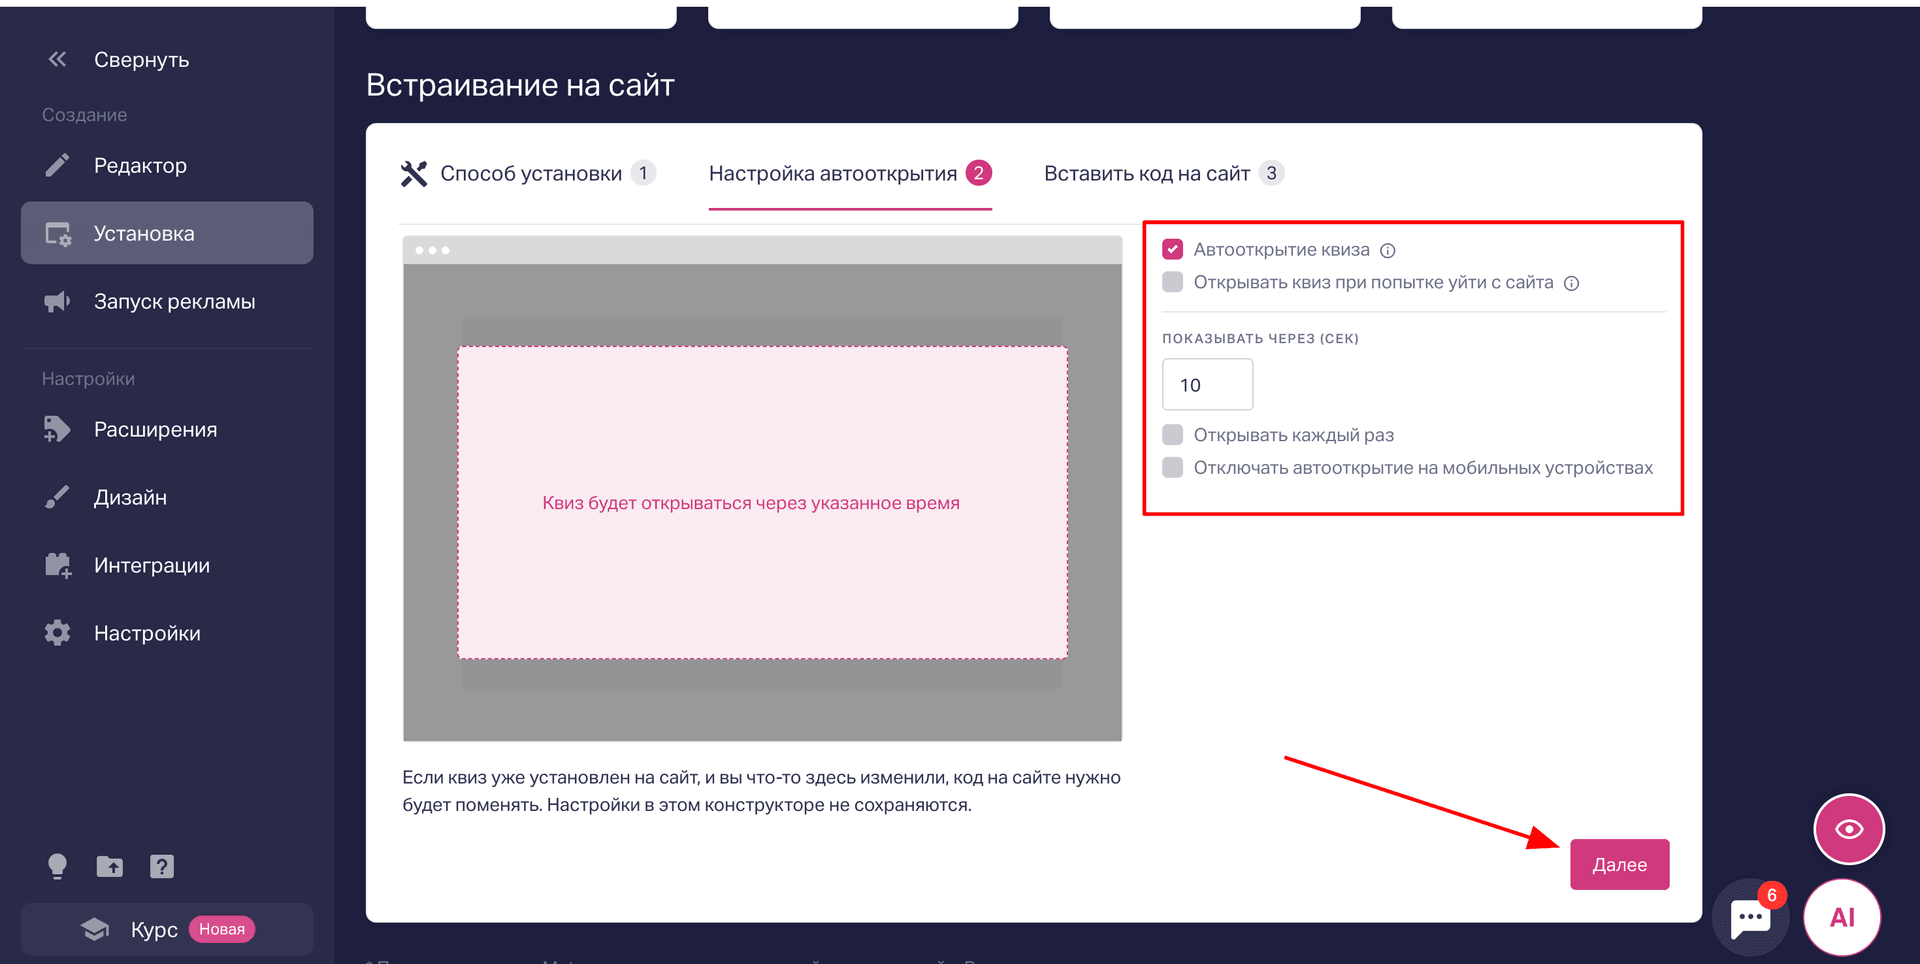
Task: Open the wrench tools icon near Способ установки
Action: pyautogui.click(x=414, y=174)
